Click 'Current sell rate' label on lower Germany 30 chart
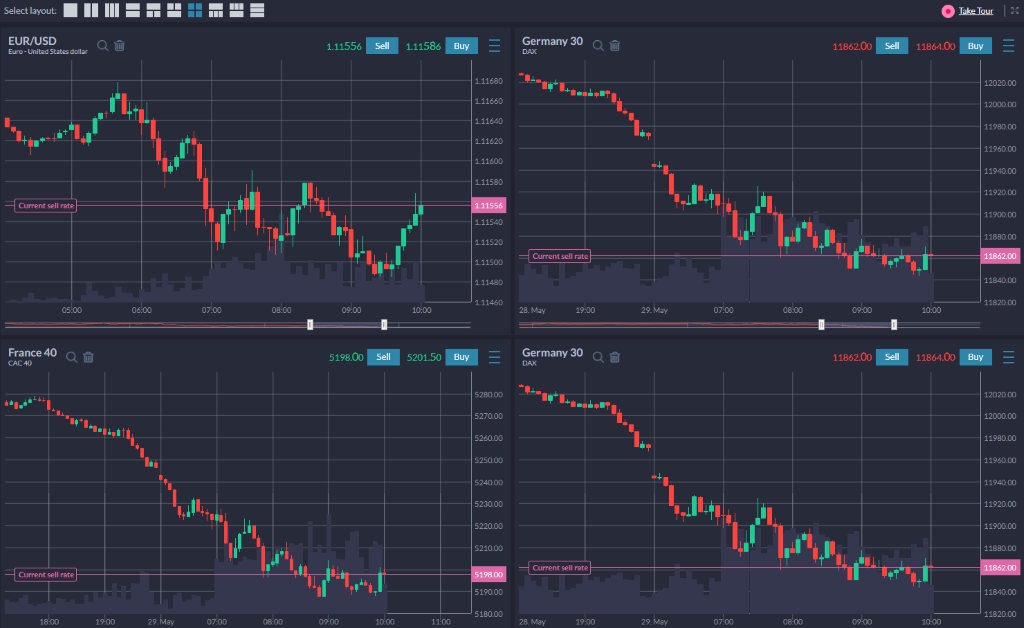The height and width of the screenshot is (628, 1024). pos(560,568)
